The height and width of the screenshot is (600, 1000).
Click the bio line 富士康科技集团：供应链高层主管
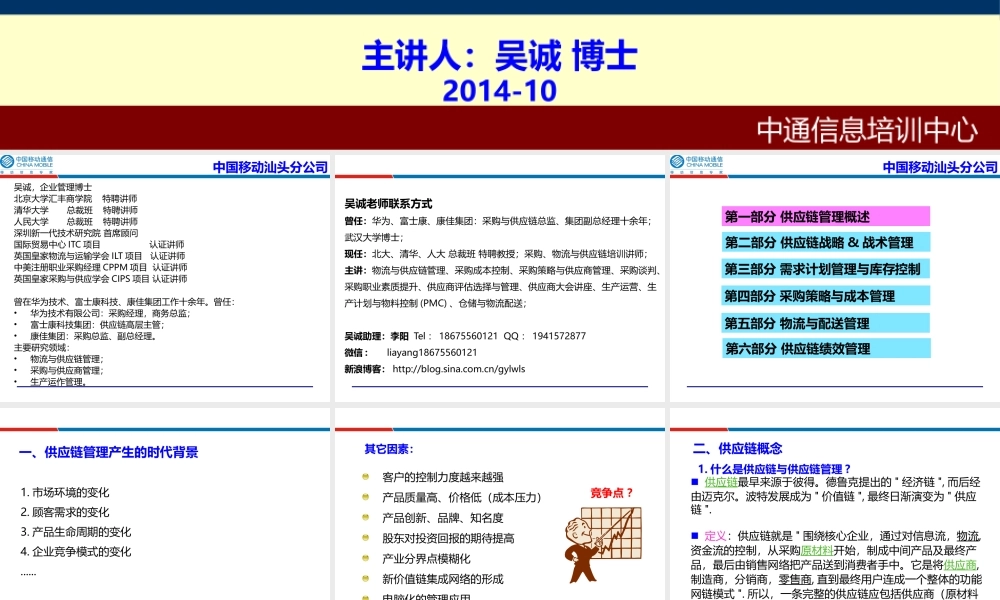tap(97, 325)
